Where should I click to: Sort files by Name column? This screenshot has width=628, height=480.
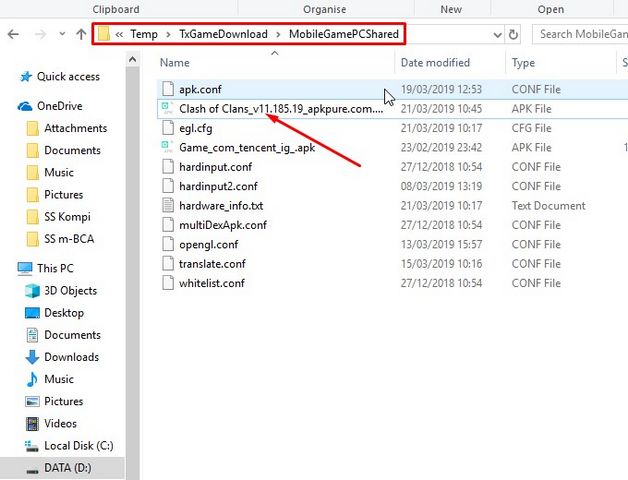pos(175,63)
